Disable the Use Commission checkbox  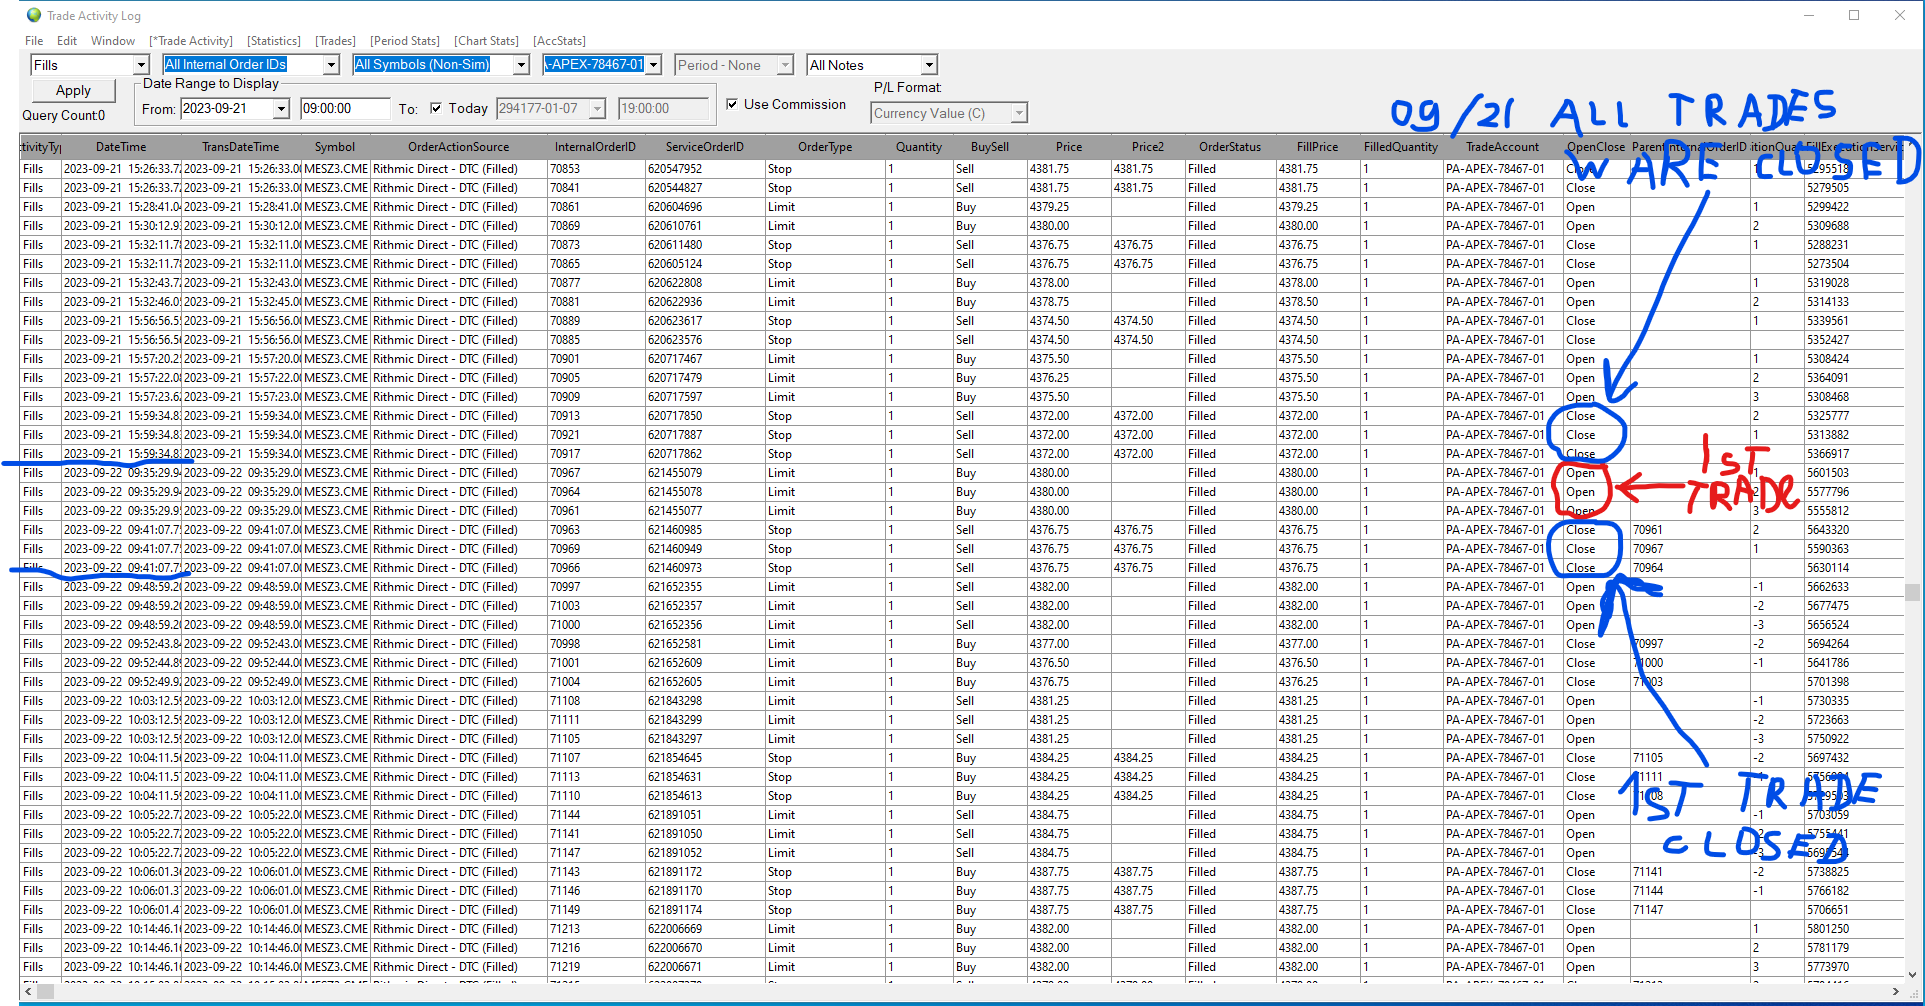click(732, 104)
